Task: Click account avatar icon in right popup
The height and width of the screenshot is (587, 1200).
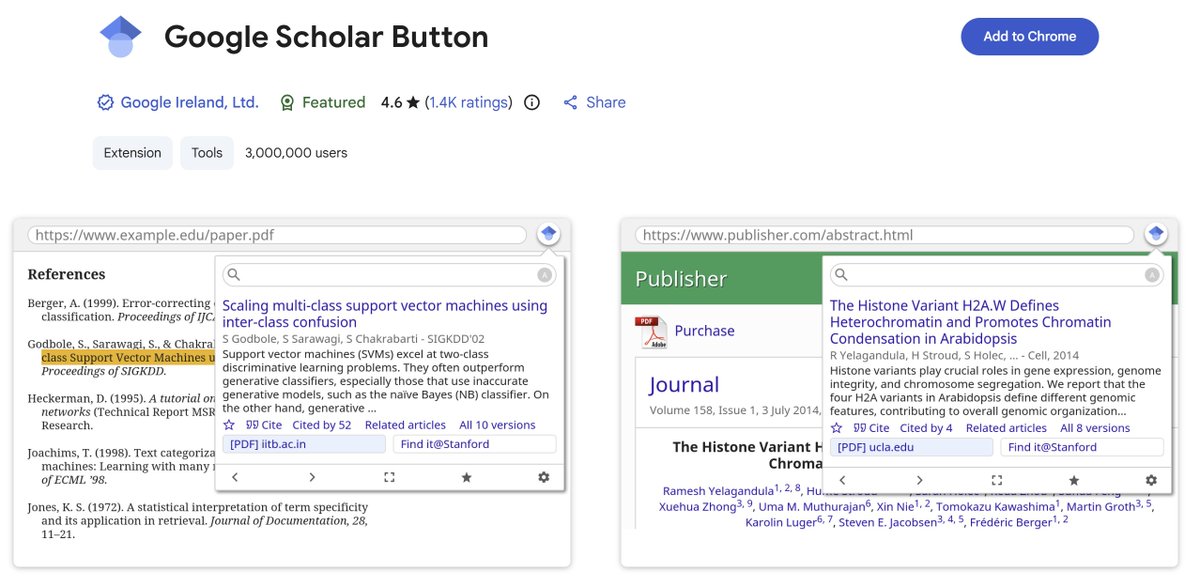Action: click(x=1152, y=275)
